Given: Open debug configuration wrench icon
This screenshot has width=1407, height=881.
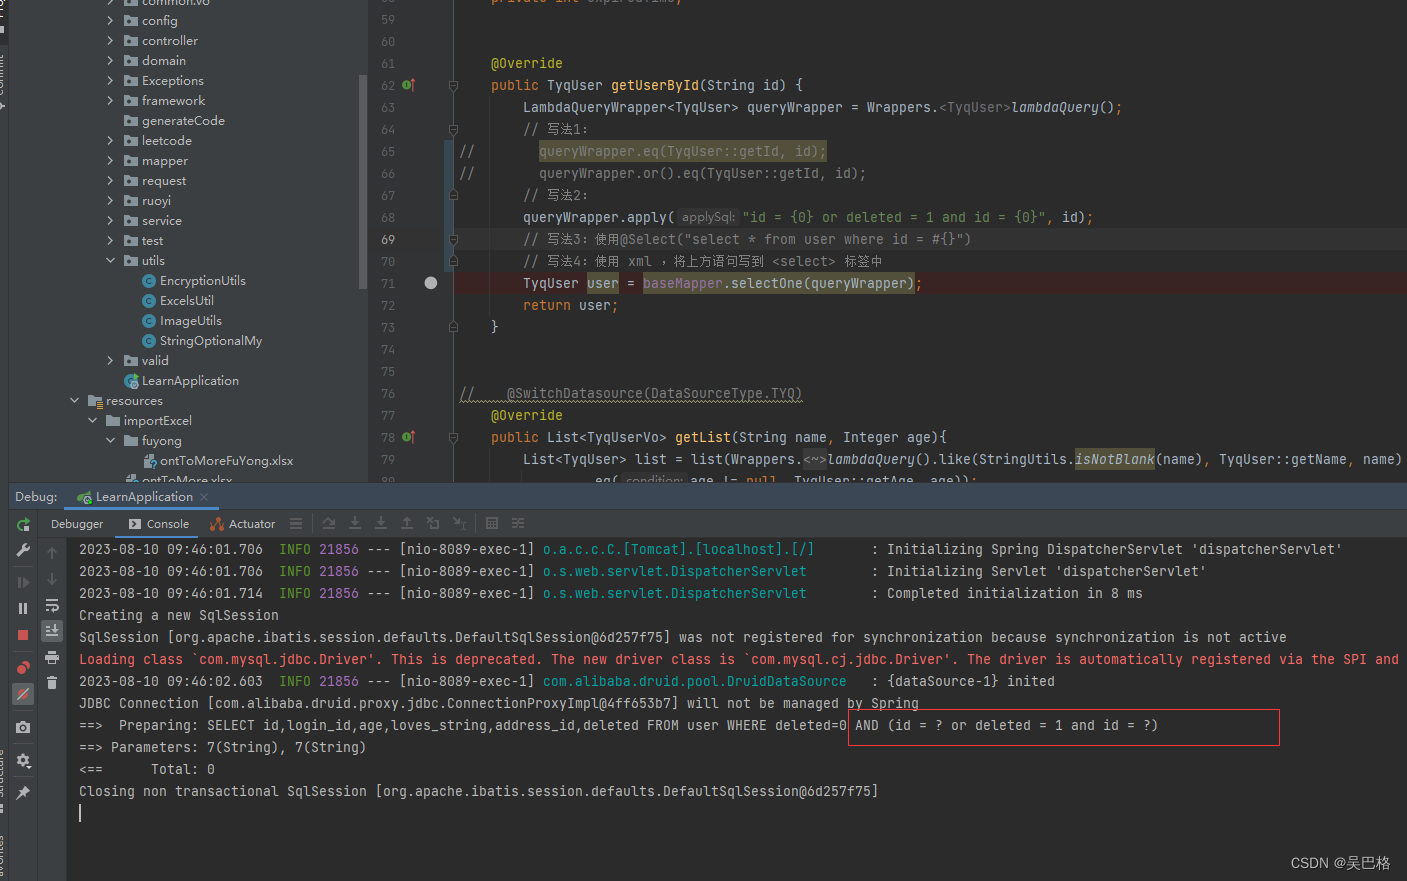Looking at the screenshot, I should pos(23,551).
